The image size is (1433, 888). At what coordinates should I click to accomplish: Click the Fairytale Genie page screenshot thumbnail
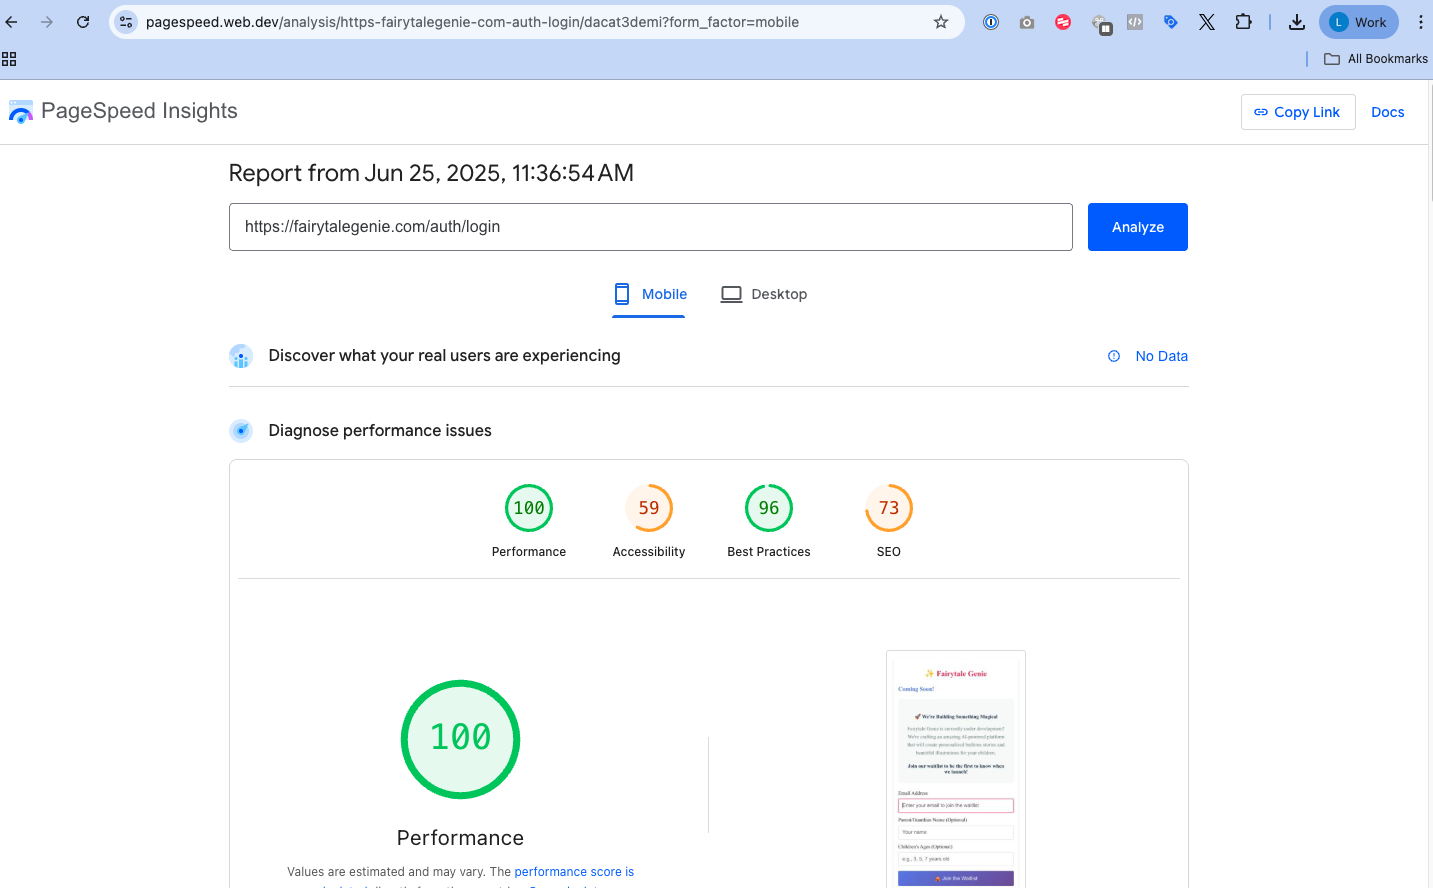[956, 769]
